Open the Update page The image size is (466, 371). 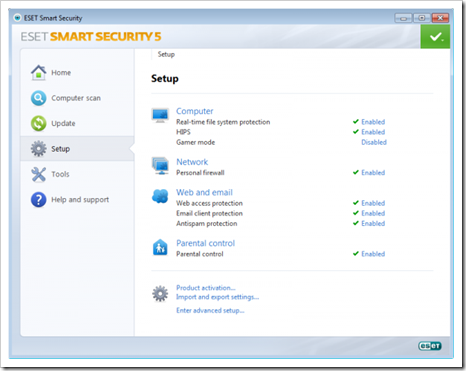coord(77,123)
